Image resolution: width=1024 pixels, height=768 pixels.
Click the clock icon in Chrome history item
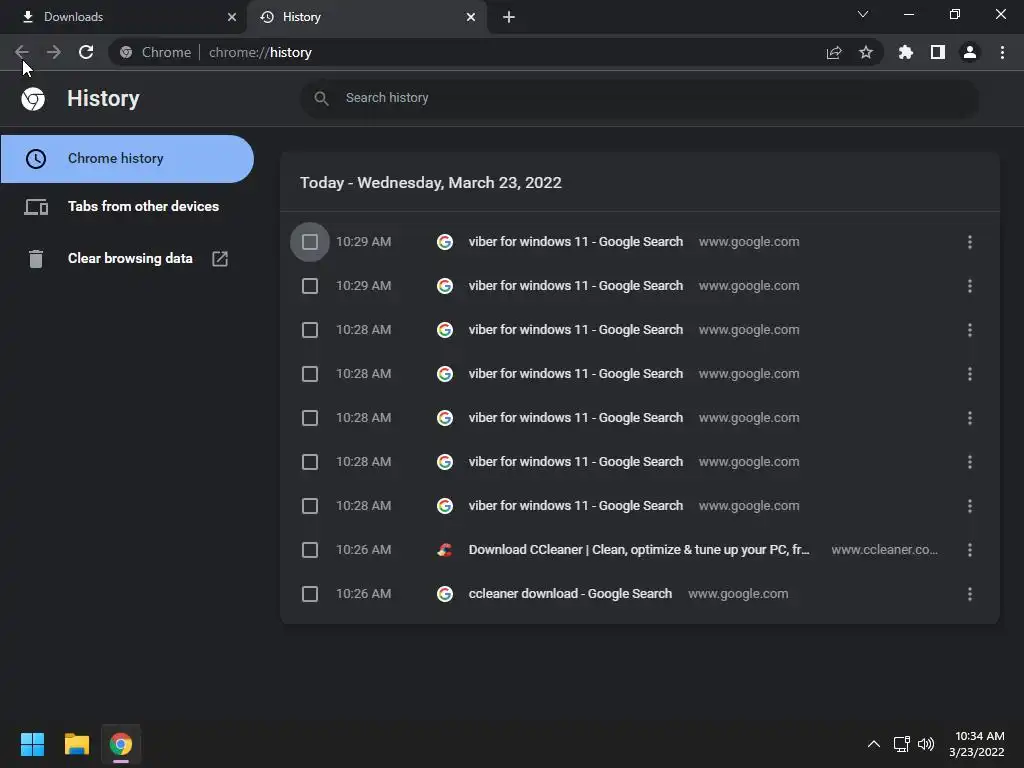pyautogui.click(x=36, y=159)
